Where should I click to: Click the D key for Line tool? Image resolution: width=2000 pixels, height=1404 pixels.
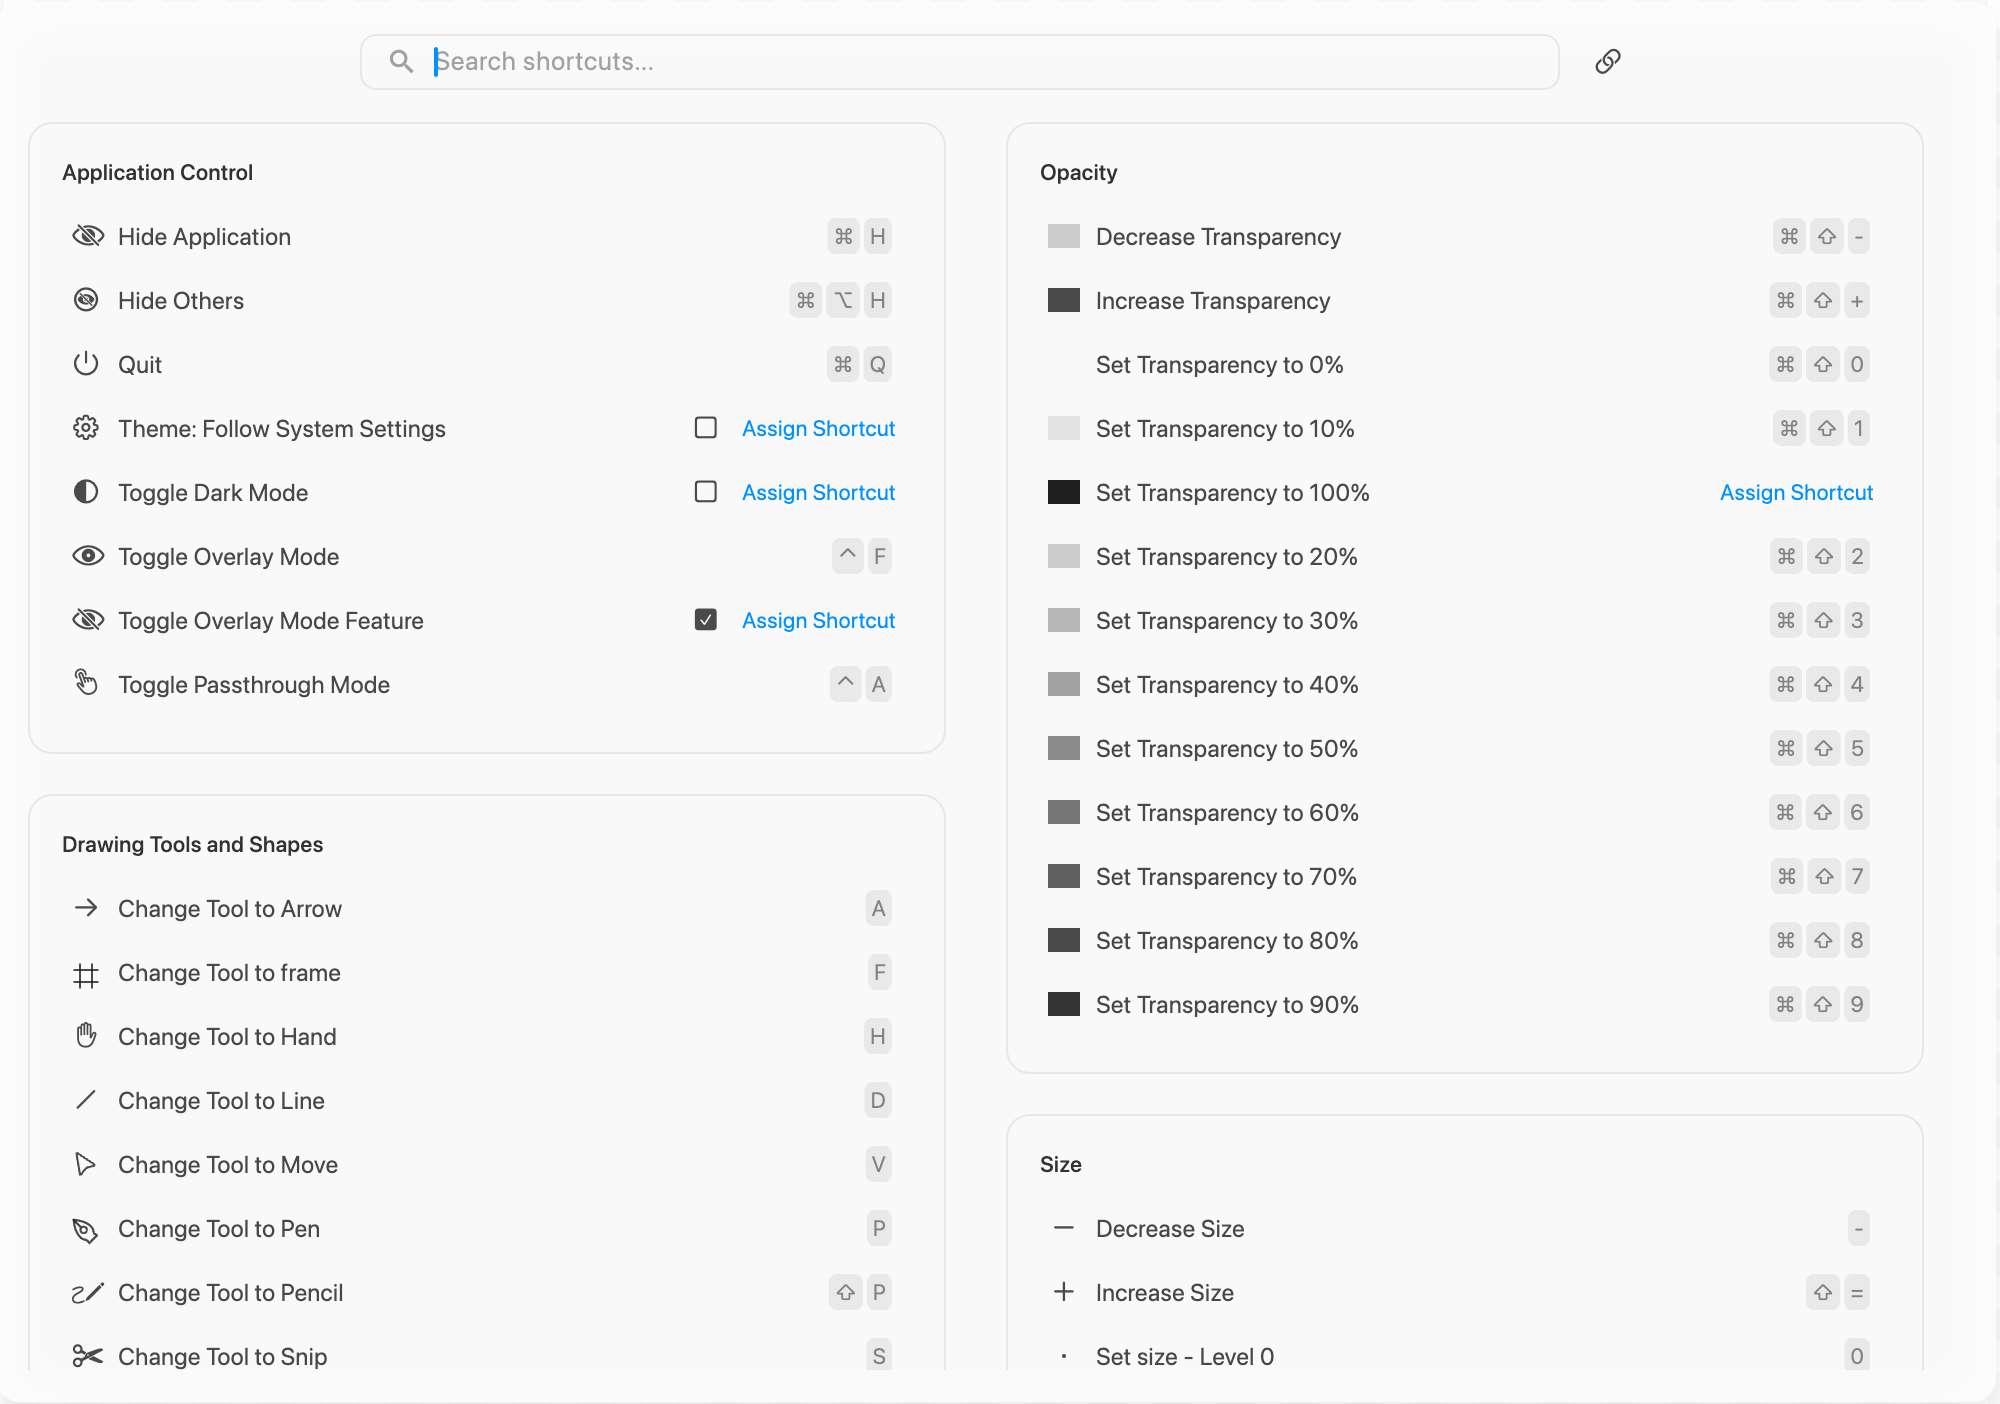[x=878, y=1100]
